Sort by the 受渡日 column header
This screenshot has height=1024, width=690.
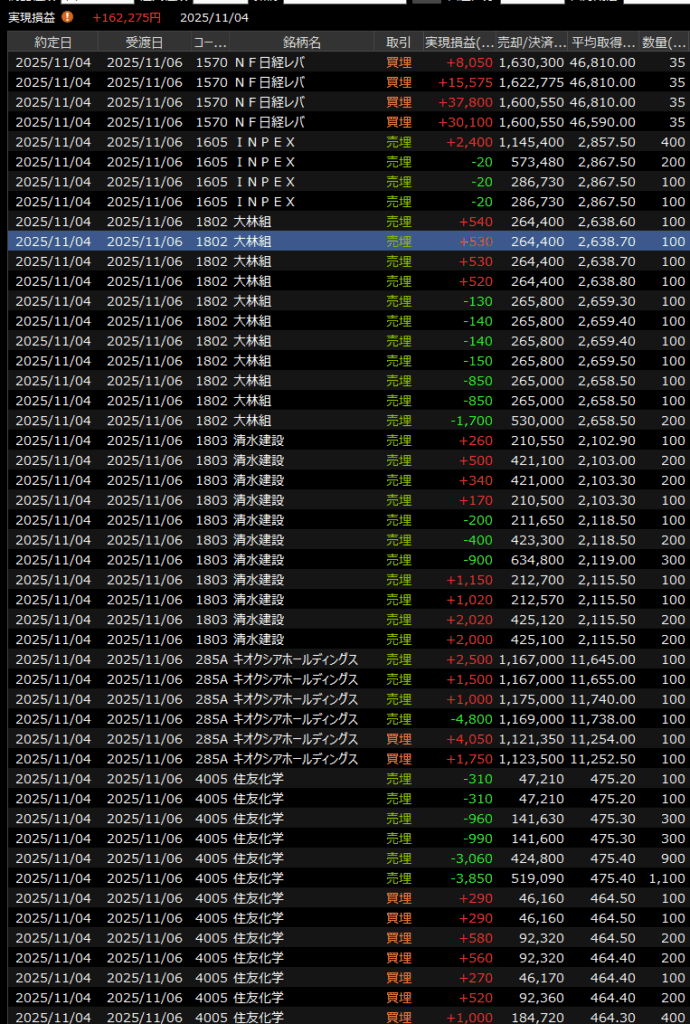144,42
